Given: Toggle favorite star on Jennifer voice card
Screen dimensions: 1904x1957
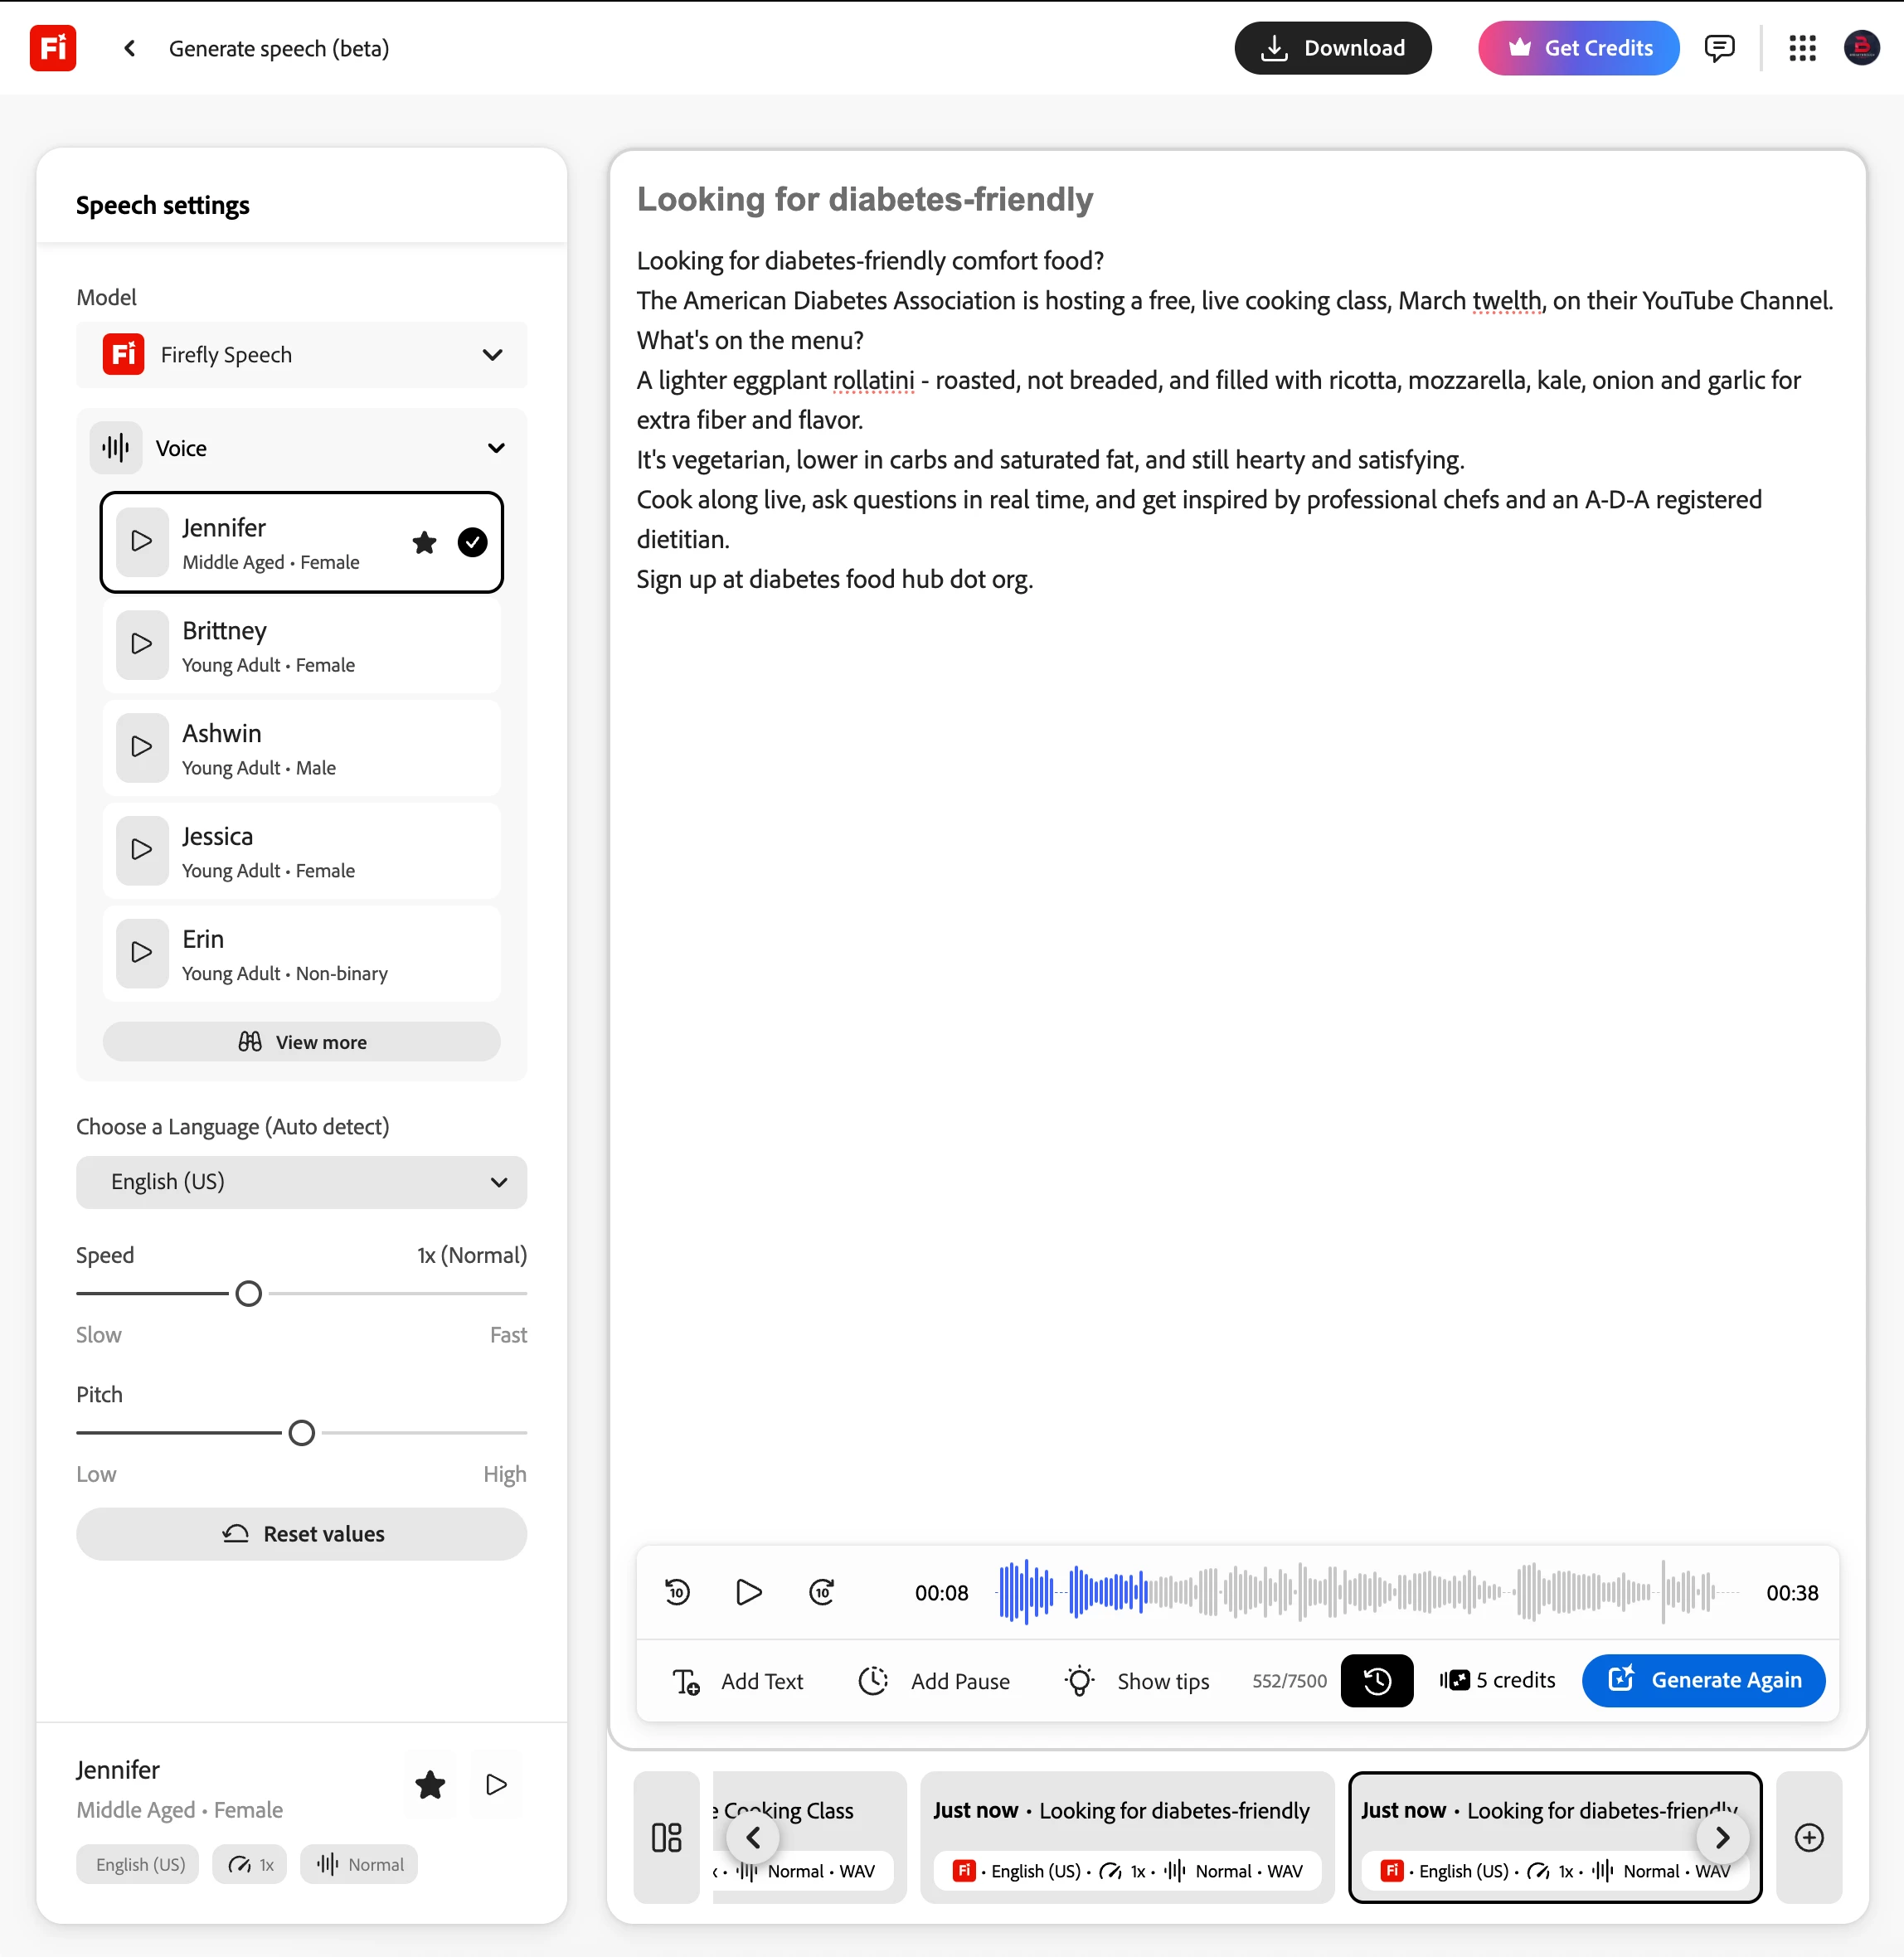Looking at the screenshot, I should click(x=424, y=542).
